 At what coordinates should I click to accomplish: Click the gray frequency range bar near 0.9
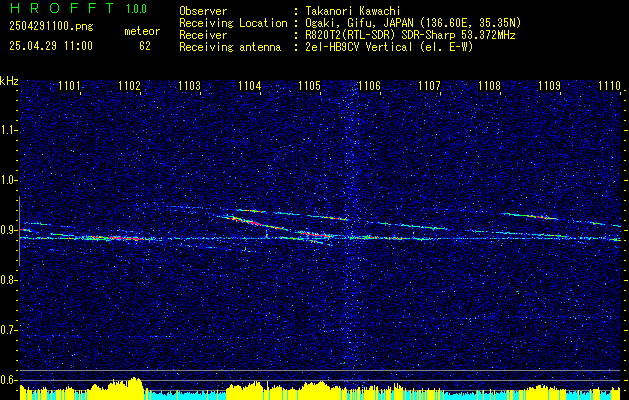[x=19, y=231]
